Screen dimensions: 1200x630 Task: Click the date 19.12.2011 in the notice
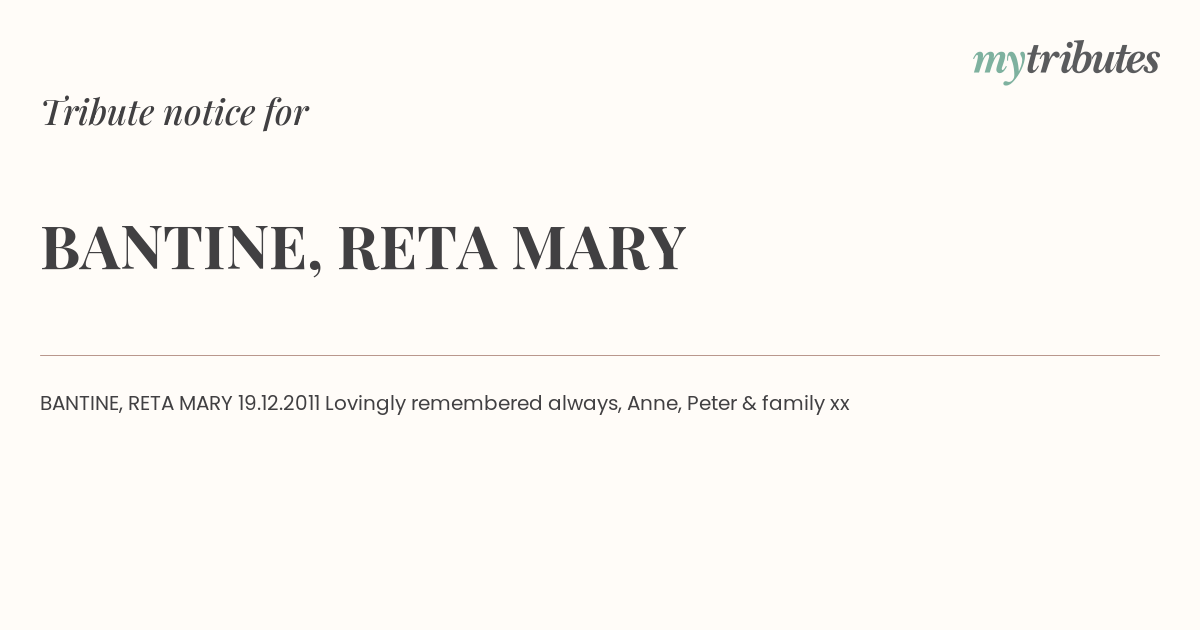[279, 404]
